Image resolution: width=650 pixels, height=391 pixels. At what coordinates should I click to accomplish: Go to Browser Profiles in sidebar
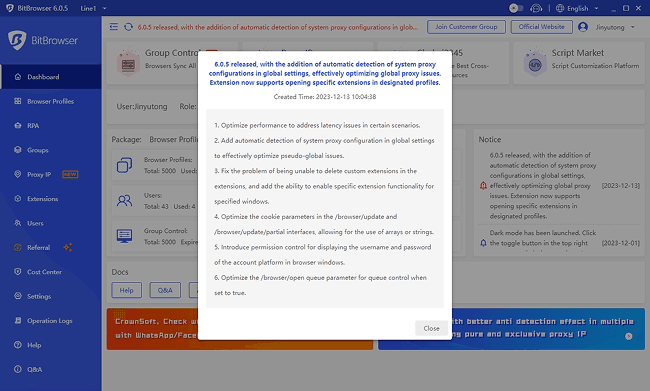point(51,101)
